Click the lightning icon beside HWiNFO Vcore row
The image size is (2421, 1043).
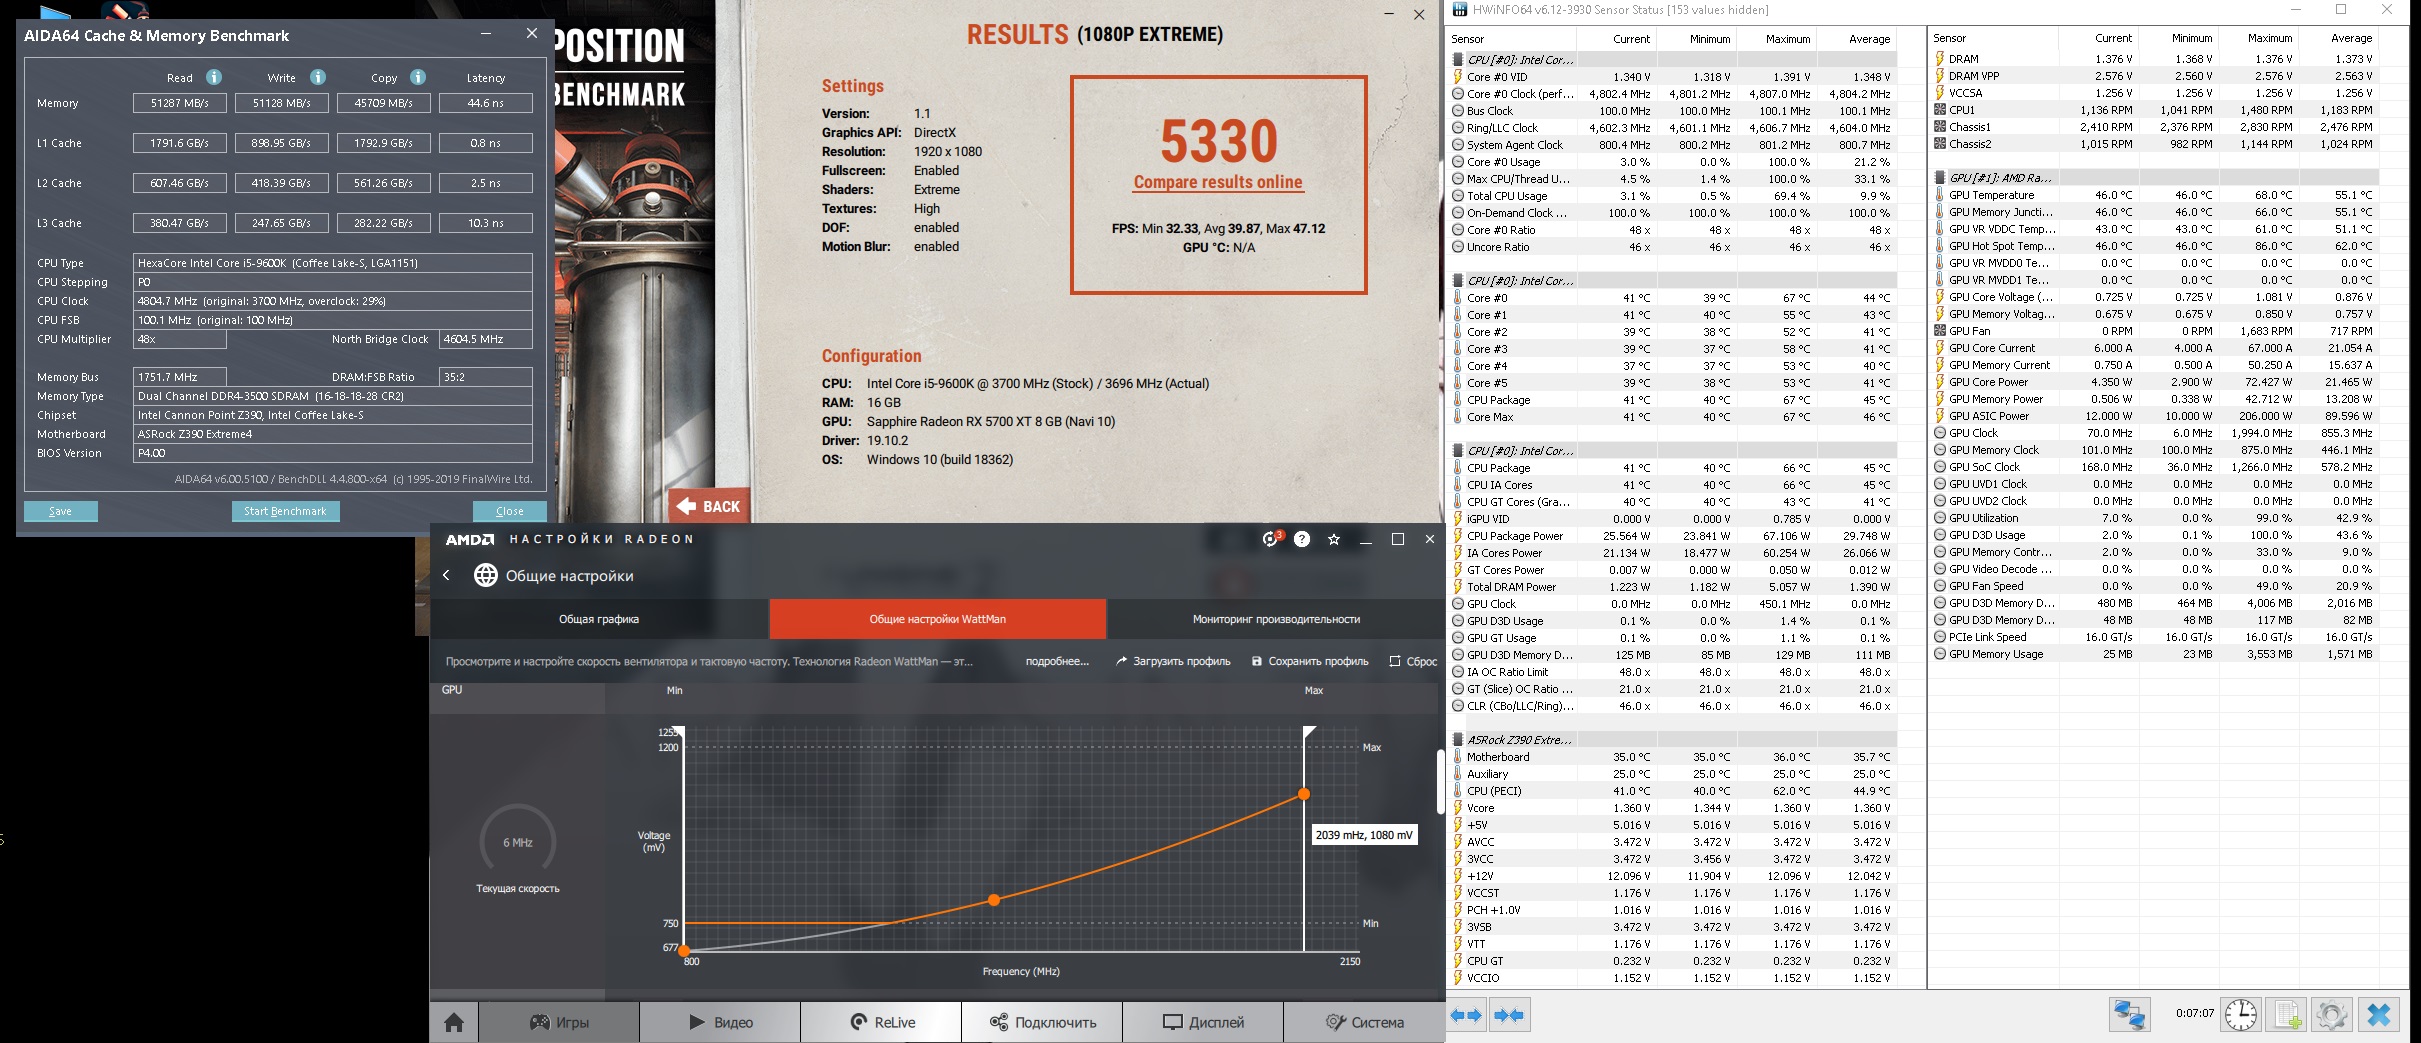(x=1458, y=808)
